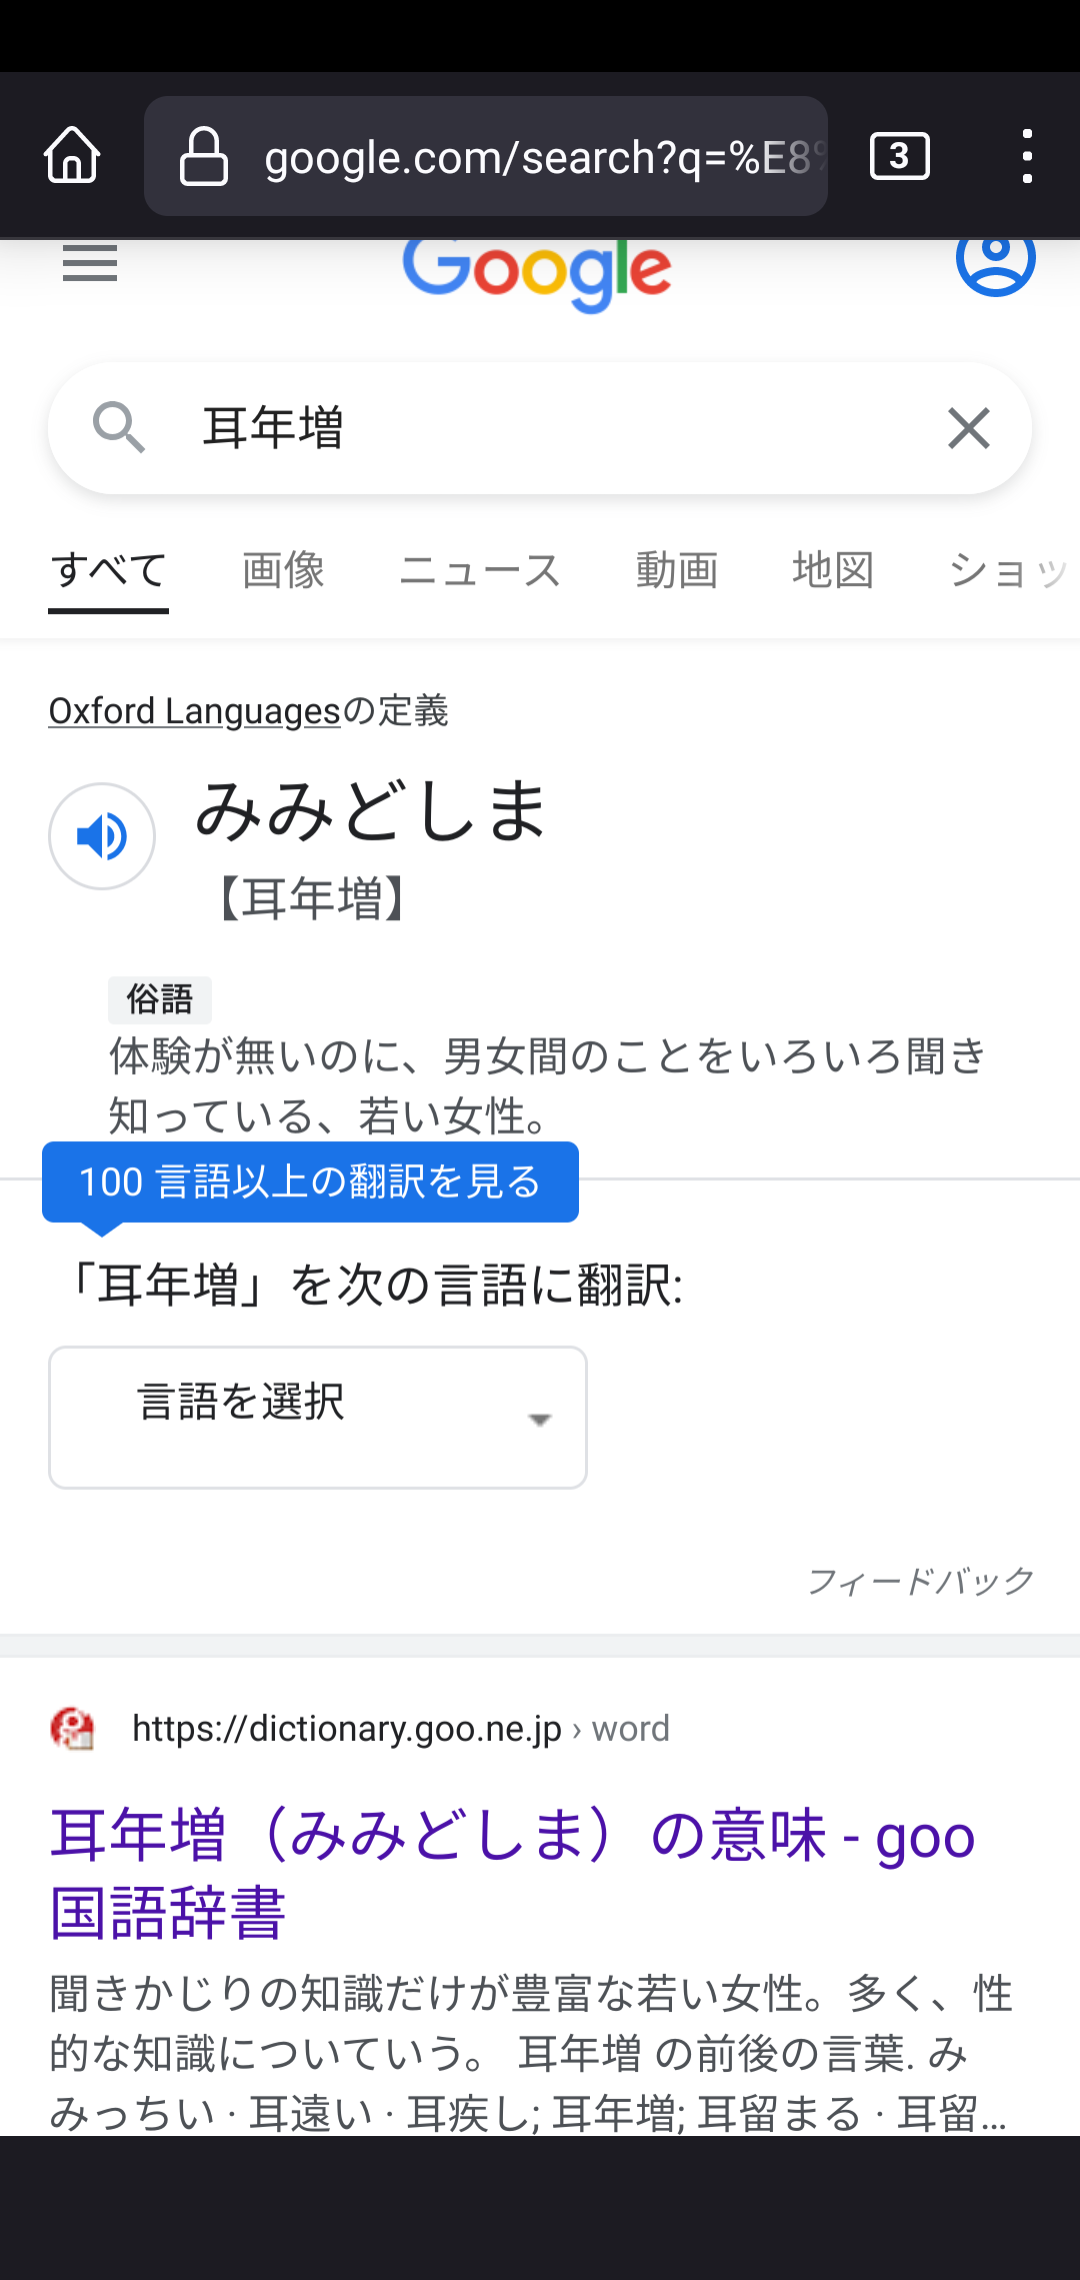
Task: Tap the 100 言語以上の翻訳を見る tooltip
Action: click(x=310, y=1182)
